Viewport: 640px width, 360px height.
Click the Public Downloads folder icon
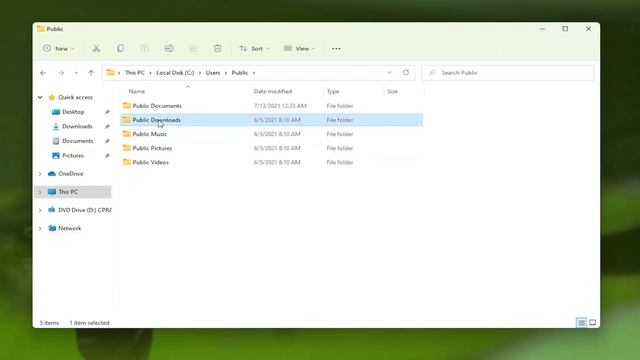coord(127,120)
